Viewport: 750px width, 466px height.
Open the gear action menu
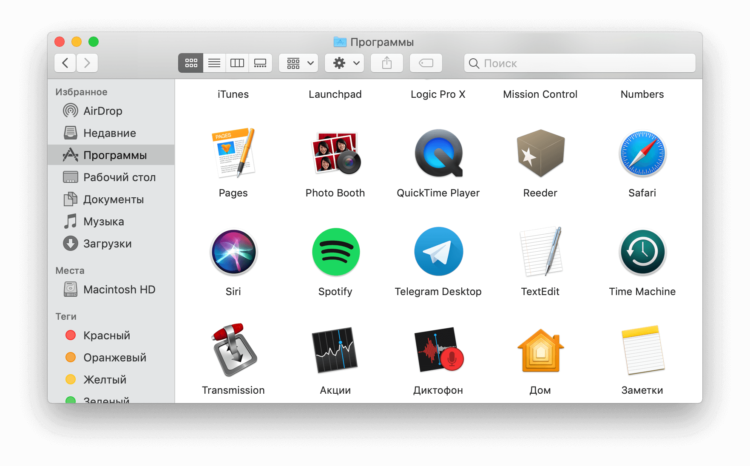click(x=345, y=63)
